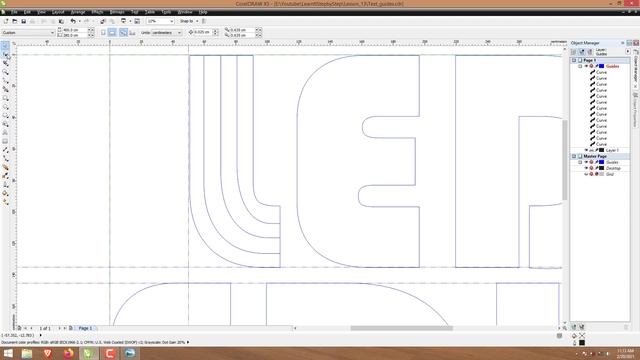Image resolution: width=640 pixels, height=360 pixels.
Task: Toggle printing for the Desktop layer
Action: 591,168
